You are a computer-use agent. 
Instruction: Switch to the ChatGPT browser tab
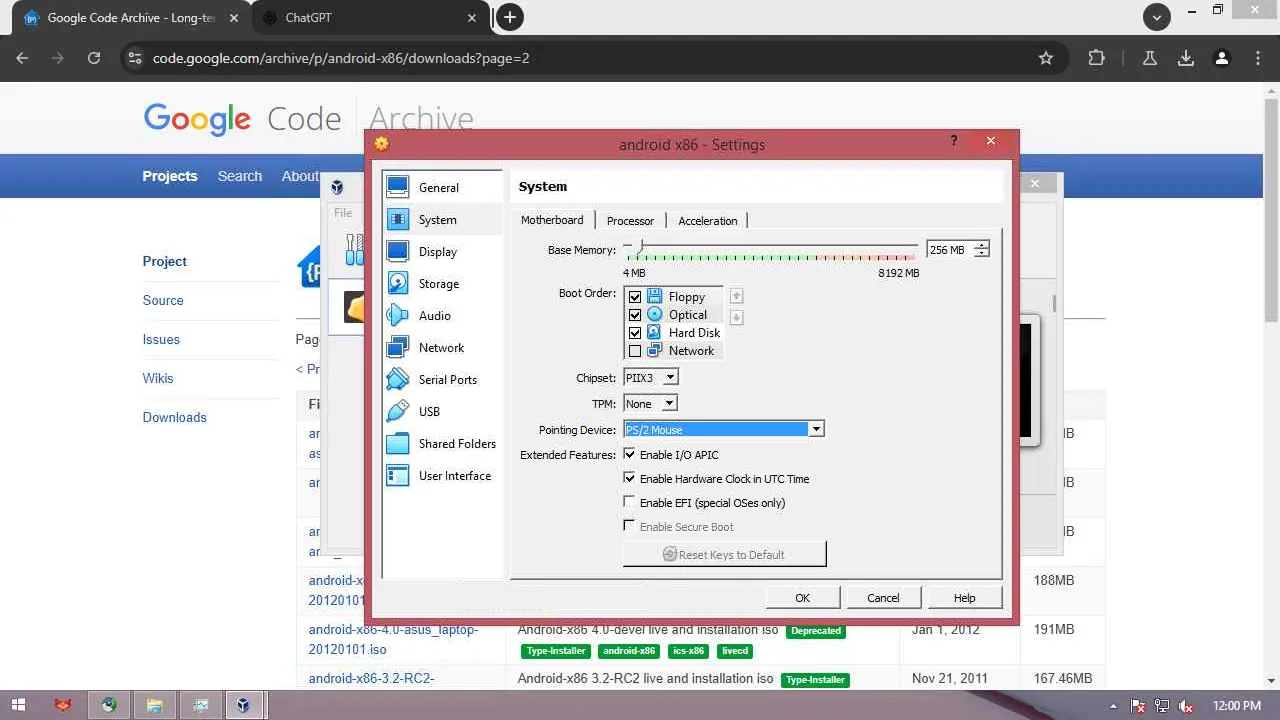point(368,18)
